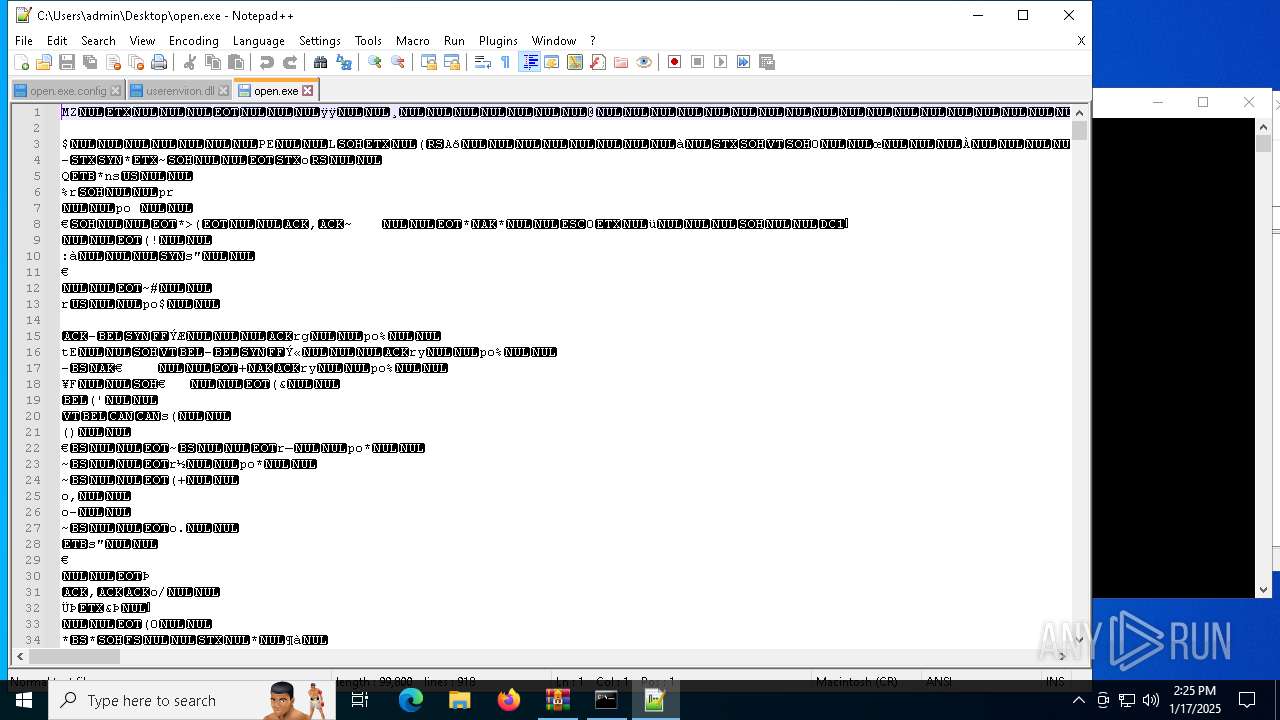The height and width of the screenshot is (720, 1280).
Task: Open the Document Map icon
Action: pos(575,62)
